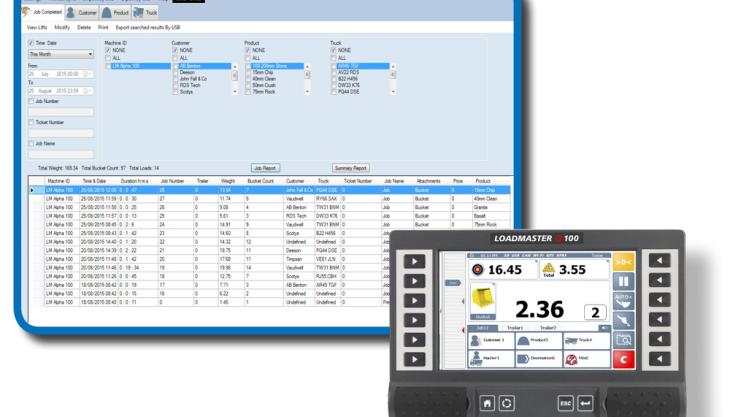730x417 pixels.
Task: Tap the bucket count 2 box
Action: (x=595, y=312)
